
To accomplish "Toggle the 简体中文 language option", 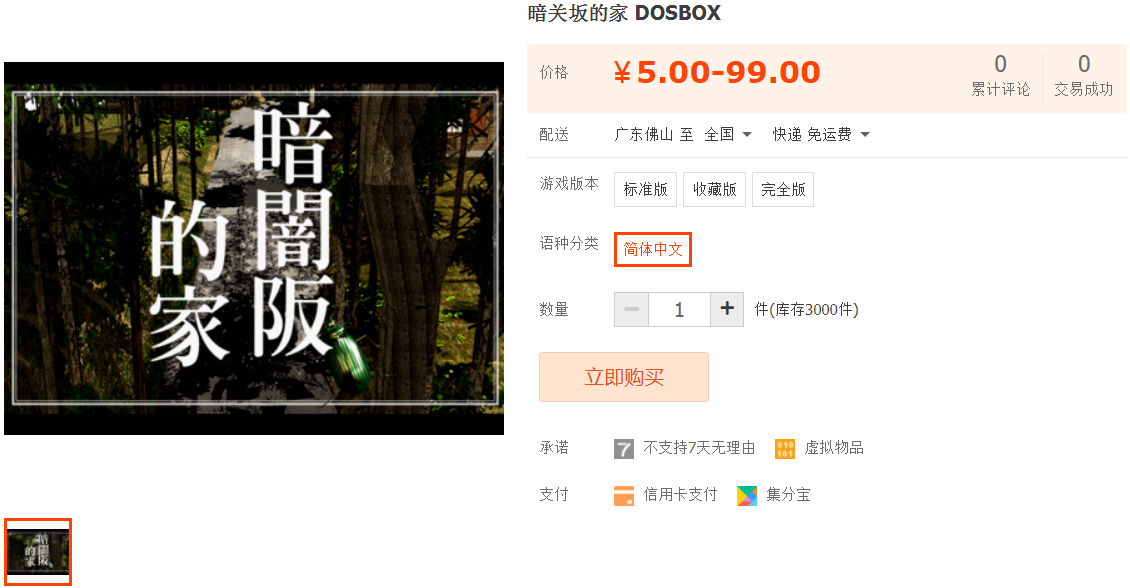I will tap(653, 249).
